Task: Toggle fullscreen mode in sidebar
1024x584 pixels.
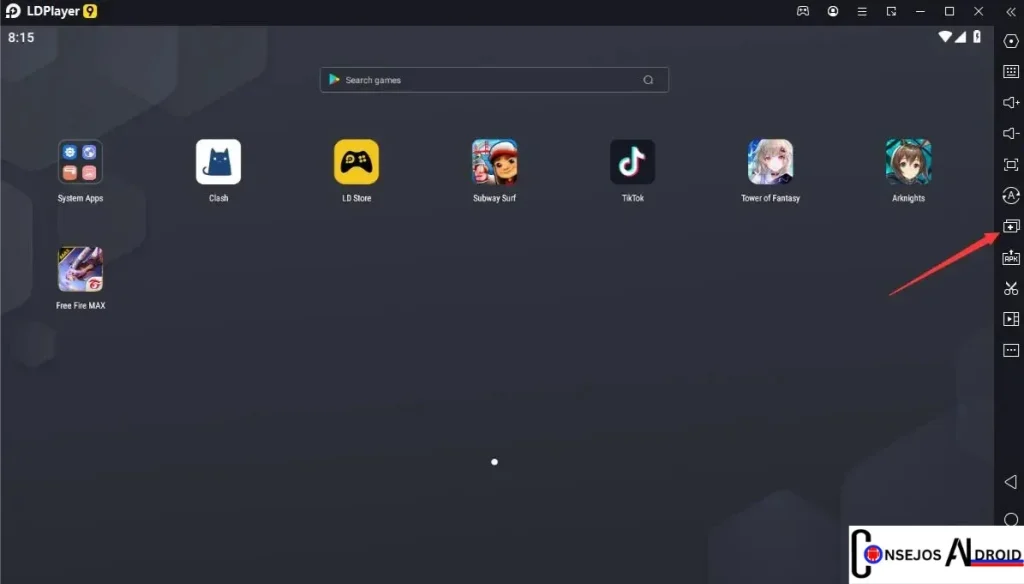Action: click(1010, 165)
